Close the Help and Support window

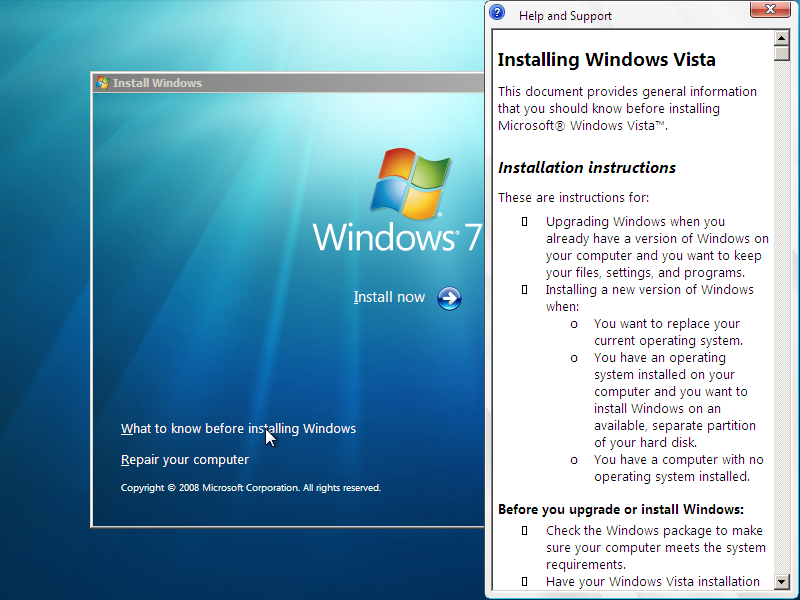tap(767, 10)
